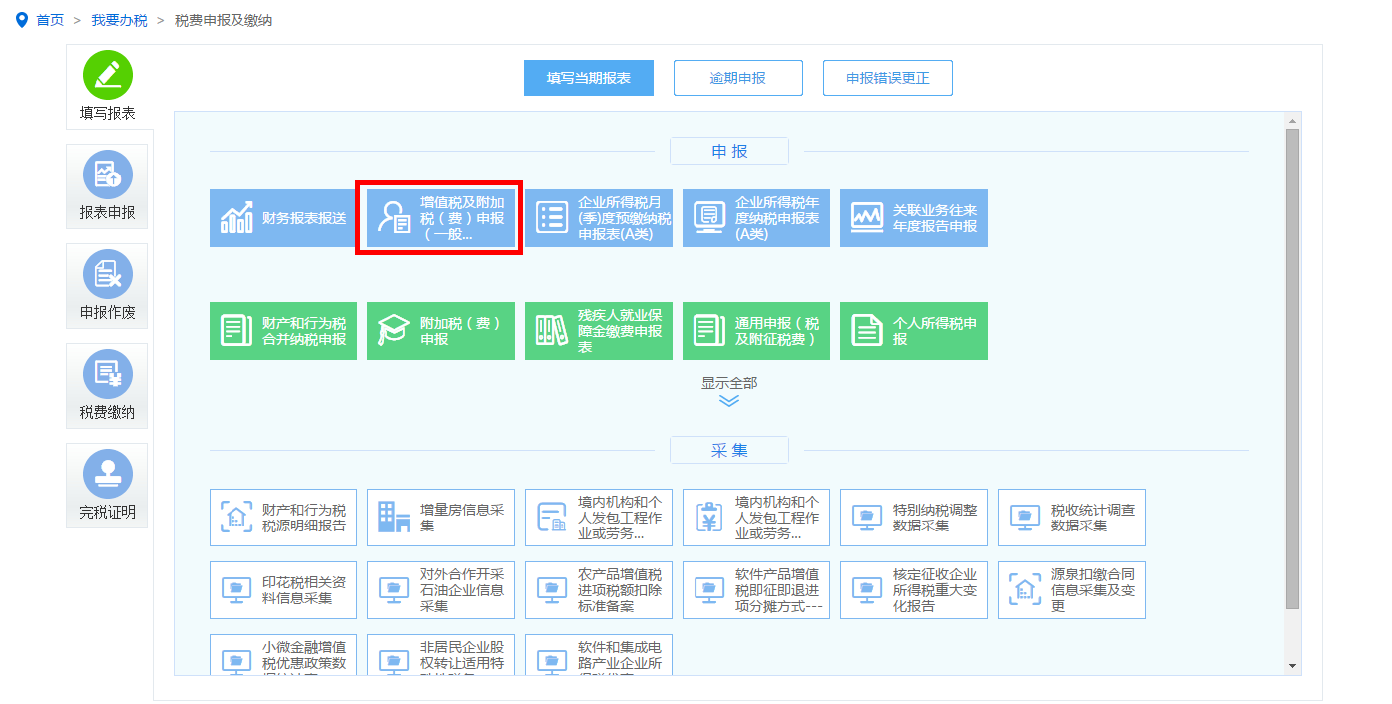Click 税收统计调查数据采集 tile

pyautogui.click(x=1071, y=517)
